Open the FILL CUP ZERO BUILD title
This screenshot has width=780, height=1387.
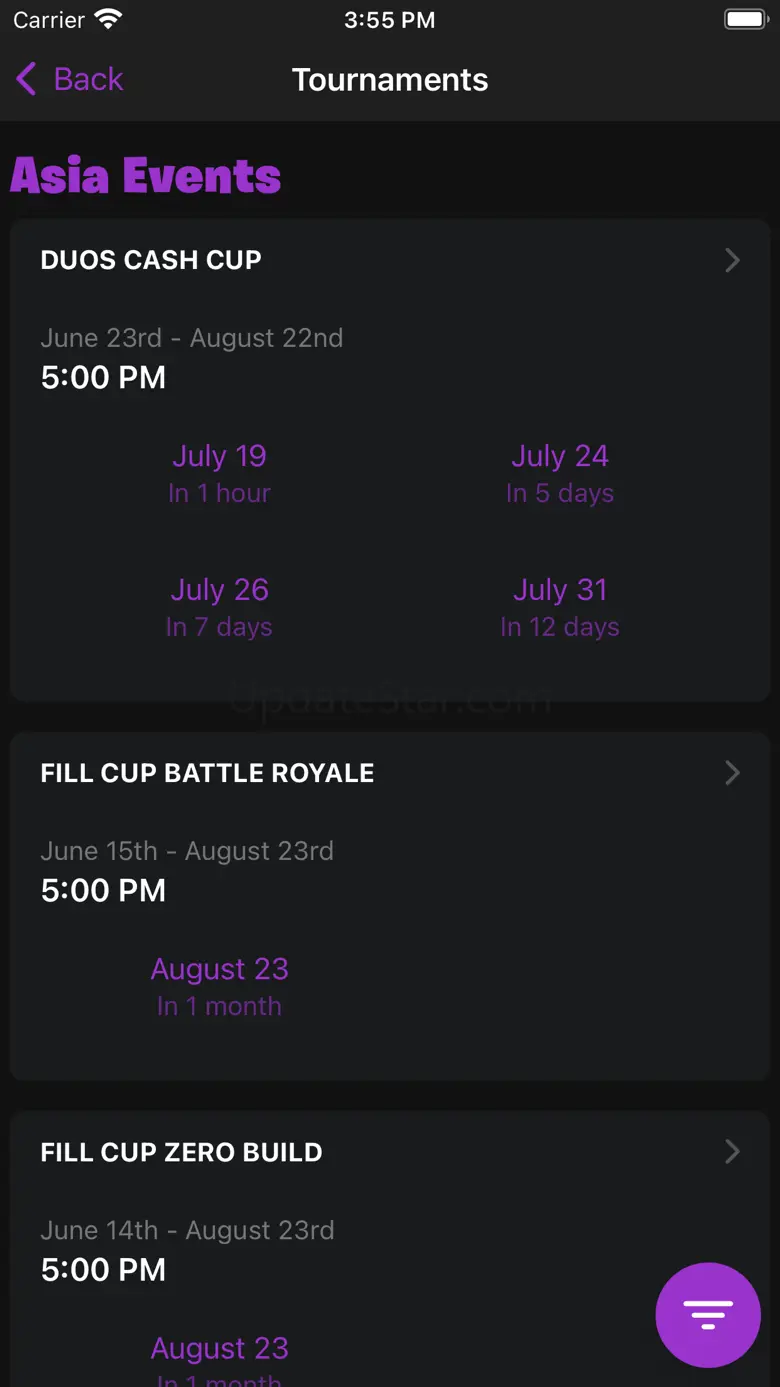click(x=181, y=1152)
